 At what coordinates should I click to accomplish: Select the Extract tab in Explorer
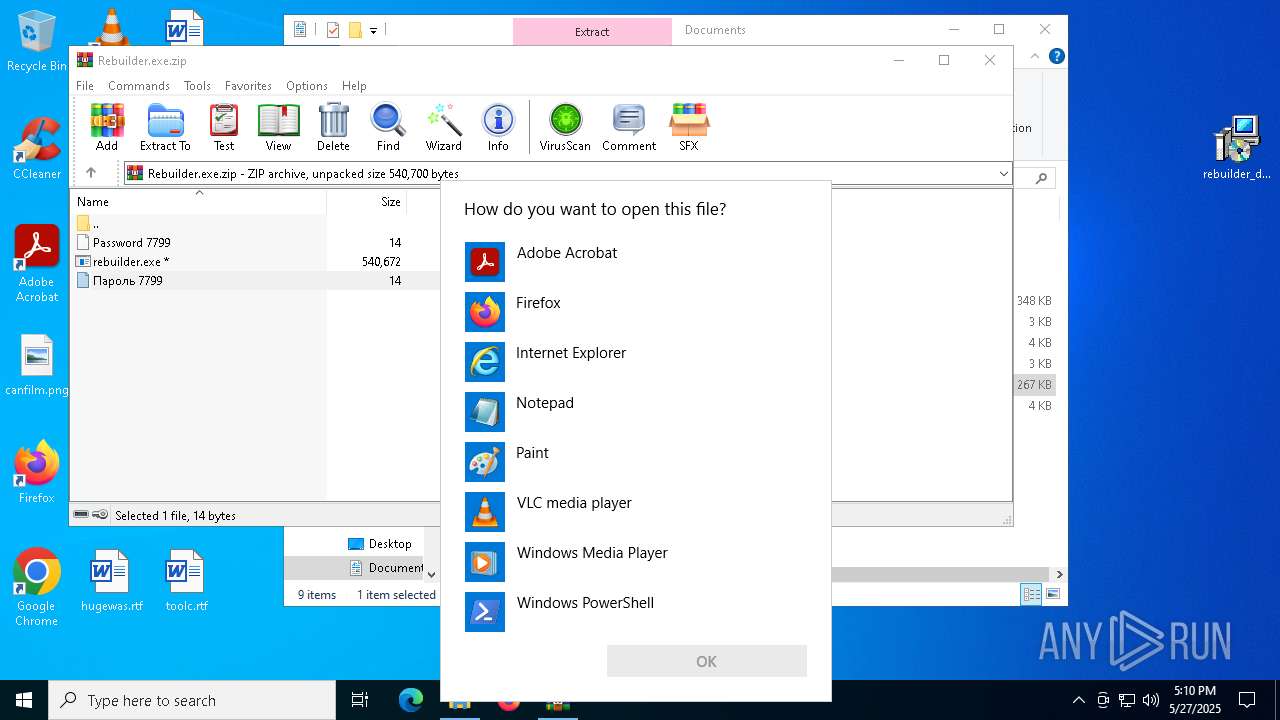point(592,31)
